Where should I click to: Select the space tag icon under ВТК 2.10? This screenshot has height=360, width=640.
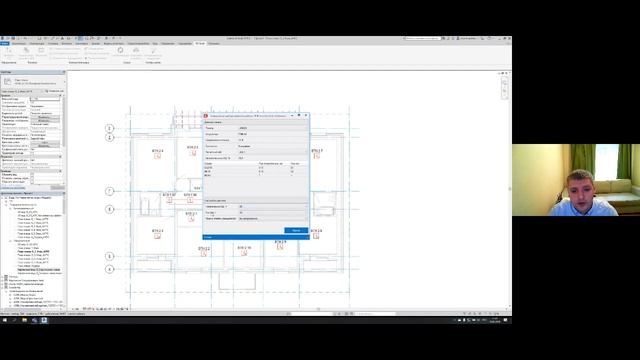click(244, 253)
